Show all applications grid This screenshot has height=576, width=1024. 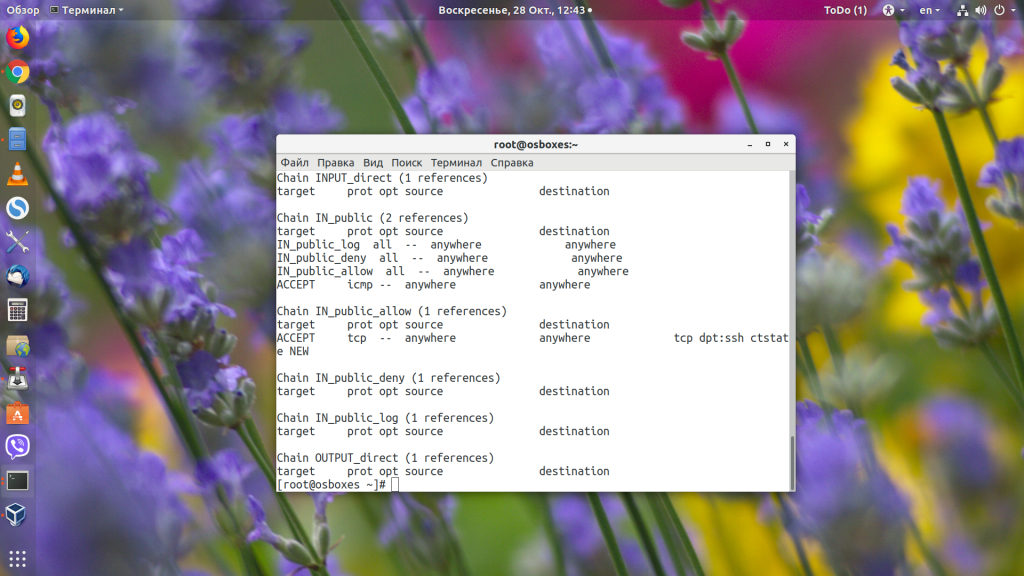[18, 558]
